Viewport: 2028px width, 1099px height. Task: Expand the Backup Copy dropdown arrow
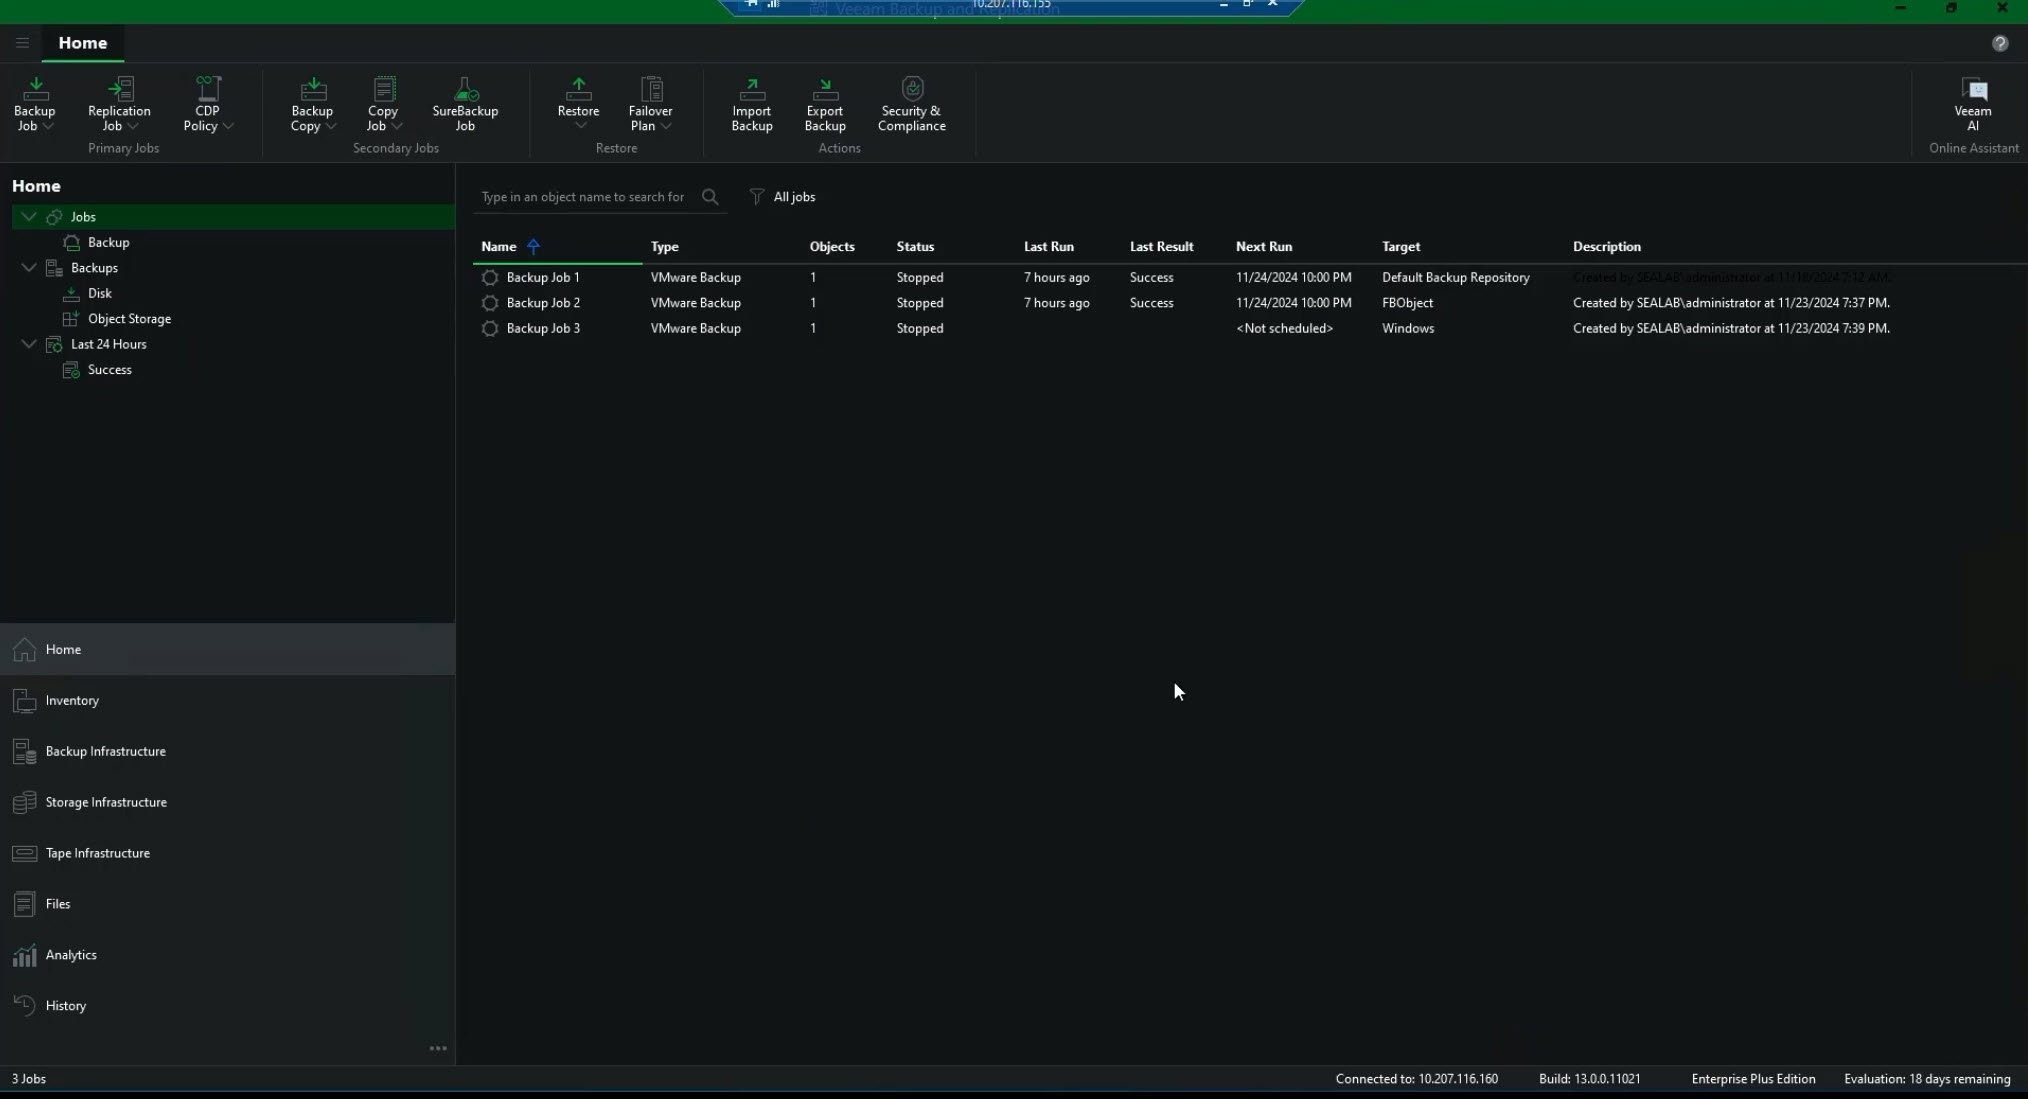coord(331,127)
